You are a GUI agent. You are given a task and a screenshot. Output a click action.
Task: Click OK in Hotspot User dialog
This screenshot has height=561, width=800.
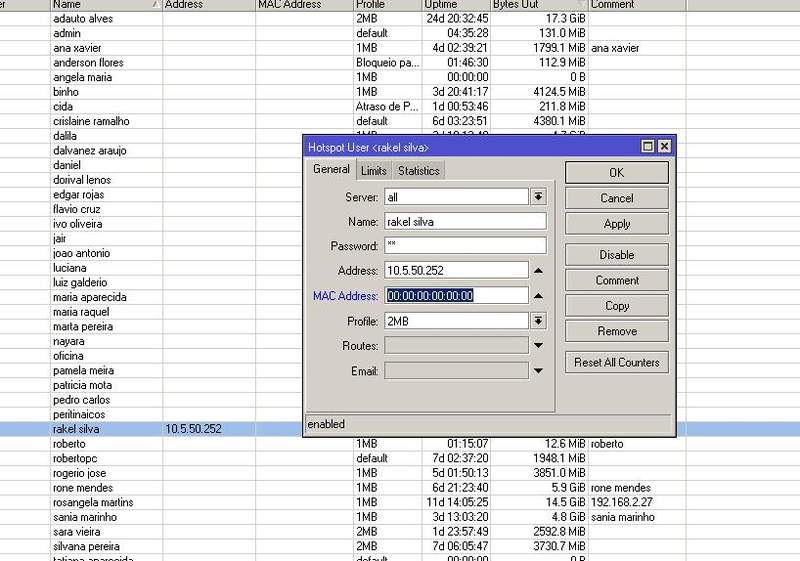[616, 172]
